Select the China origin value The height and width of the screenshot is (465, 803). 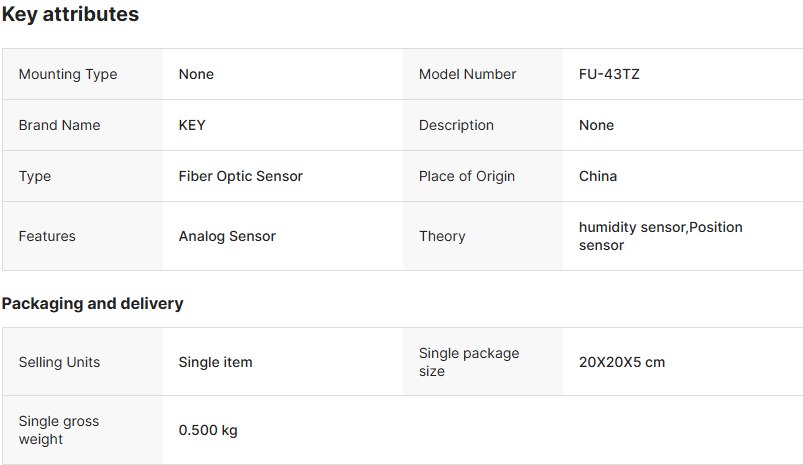coord(598,176)
